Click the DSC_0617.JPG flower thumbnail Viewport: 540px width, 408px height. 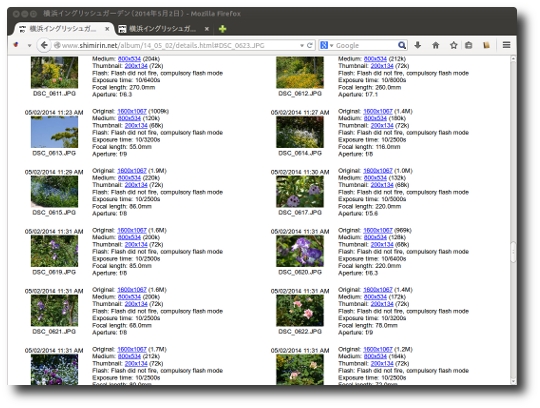tap(300, 191)
